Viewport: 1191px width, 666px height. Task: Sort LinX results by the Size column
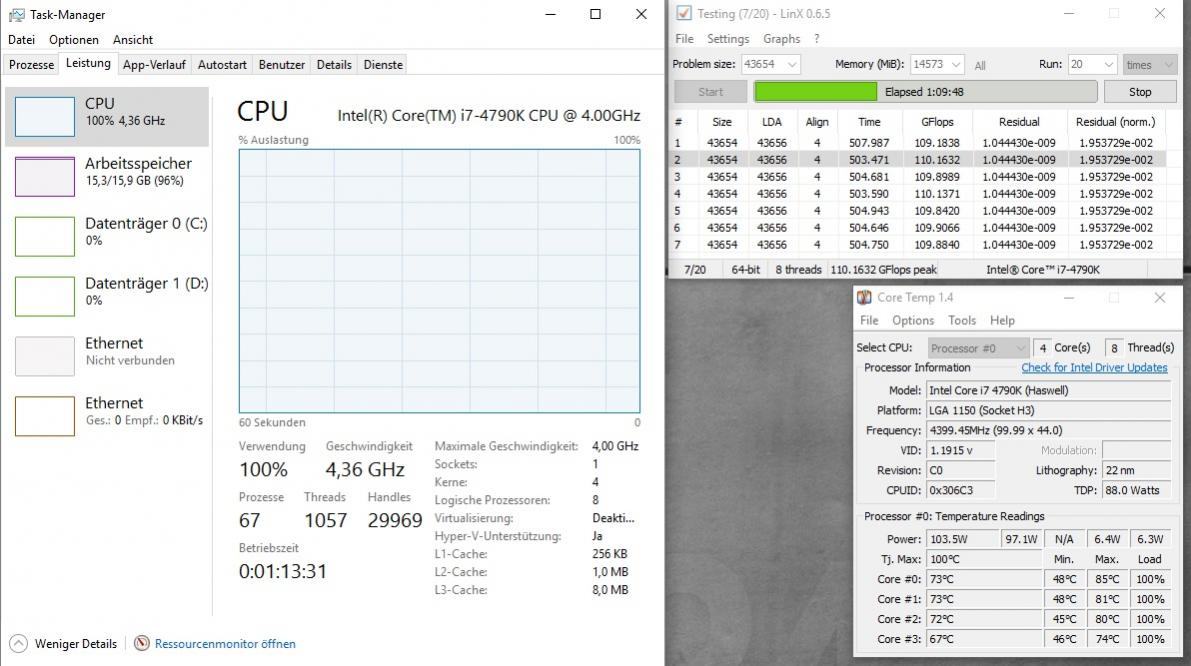[722, 122]
